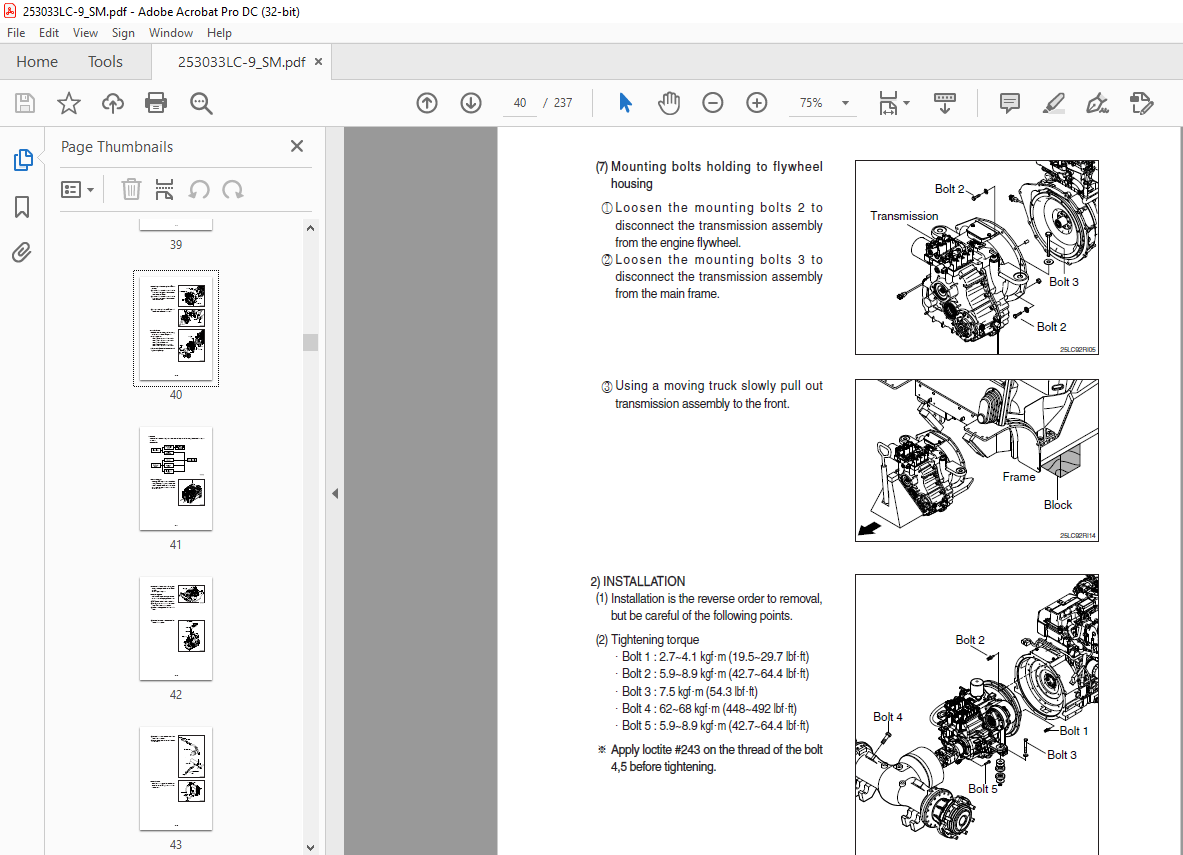
Task: Collapse the navigation pane arrow
Action: [x=335, y=493]
